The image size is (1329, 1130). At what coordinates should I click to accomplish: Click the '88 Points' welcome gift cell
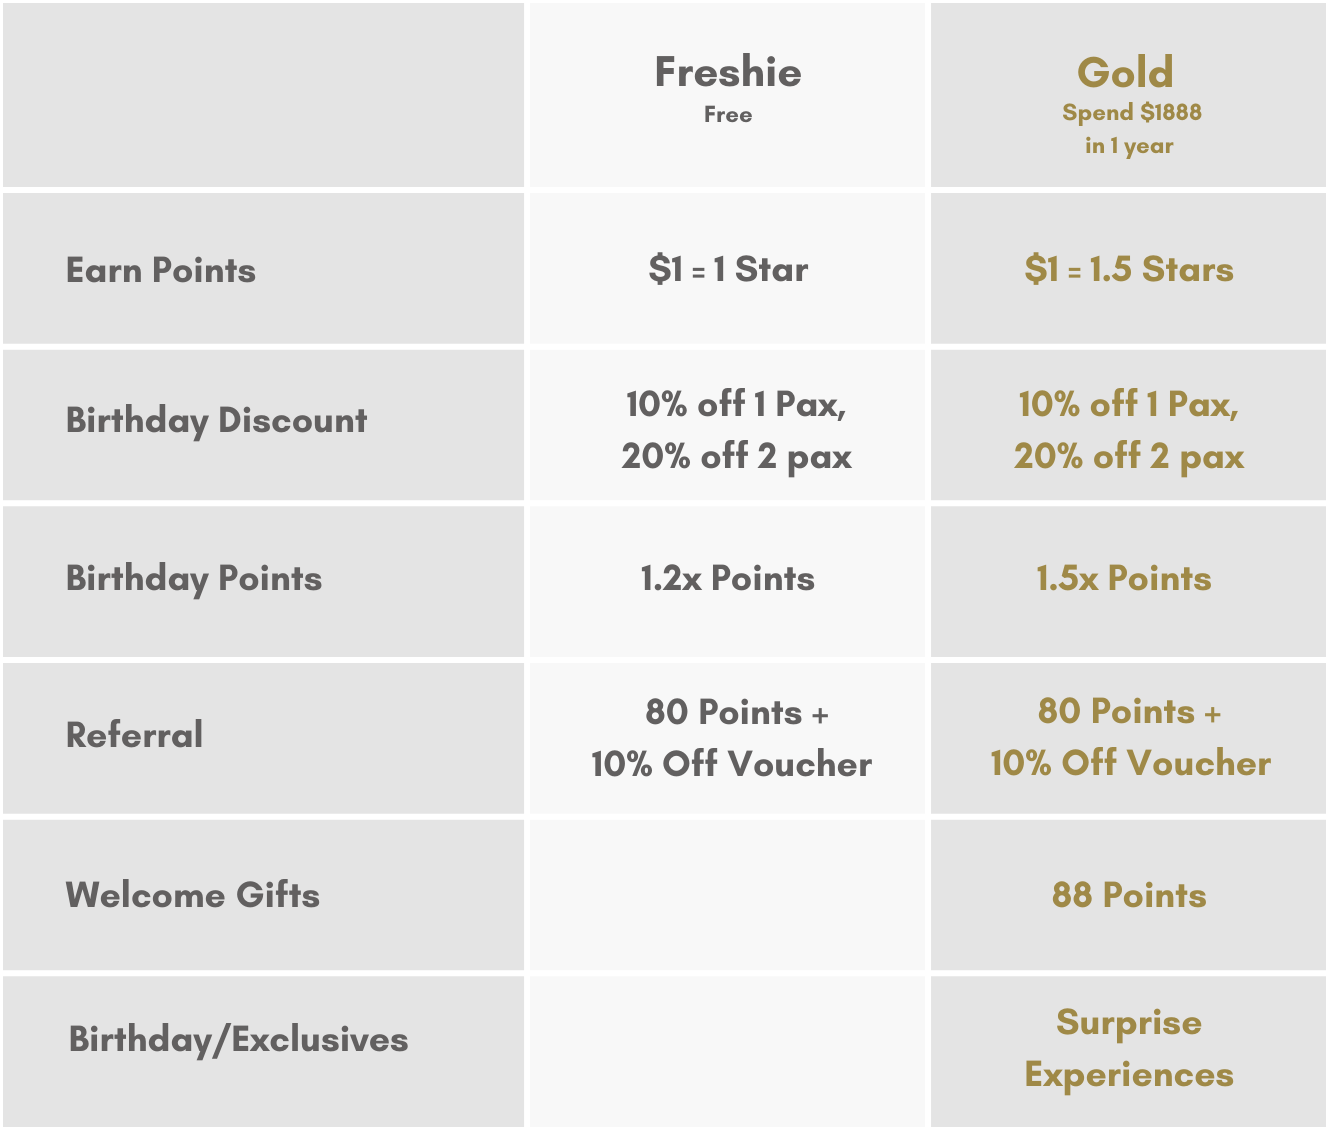(1129, 895)
